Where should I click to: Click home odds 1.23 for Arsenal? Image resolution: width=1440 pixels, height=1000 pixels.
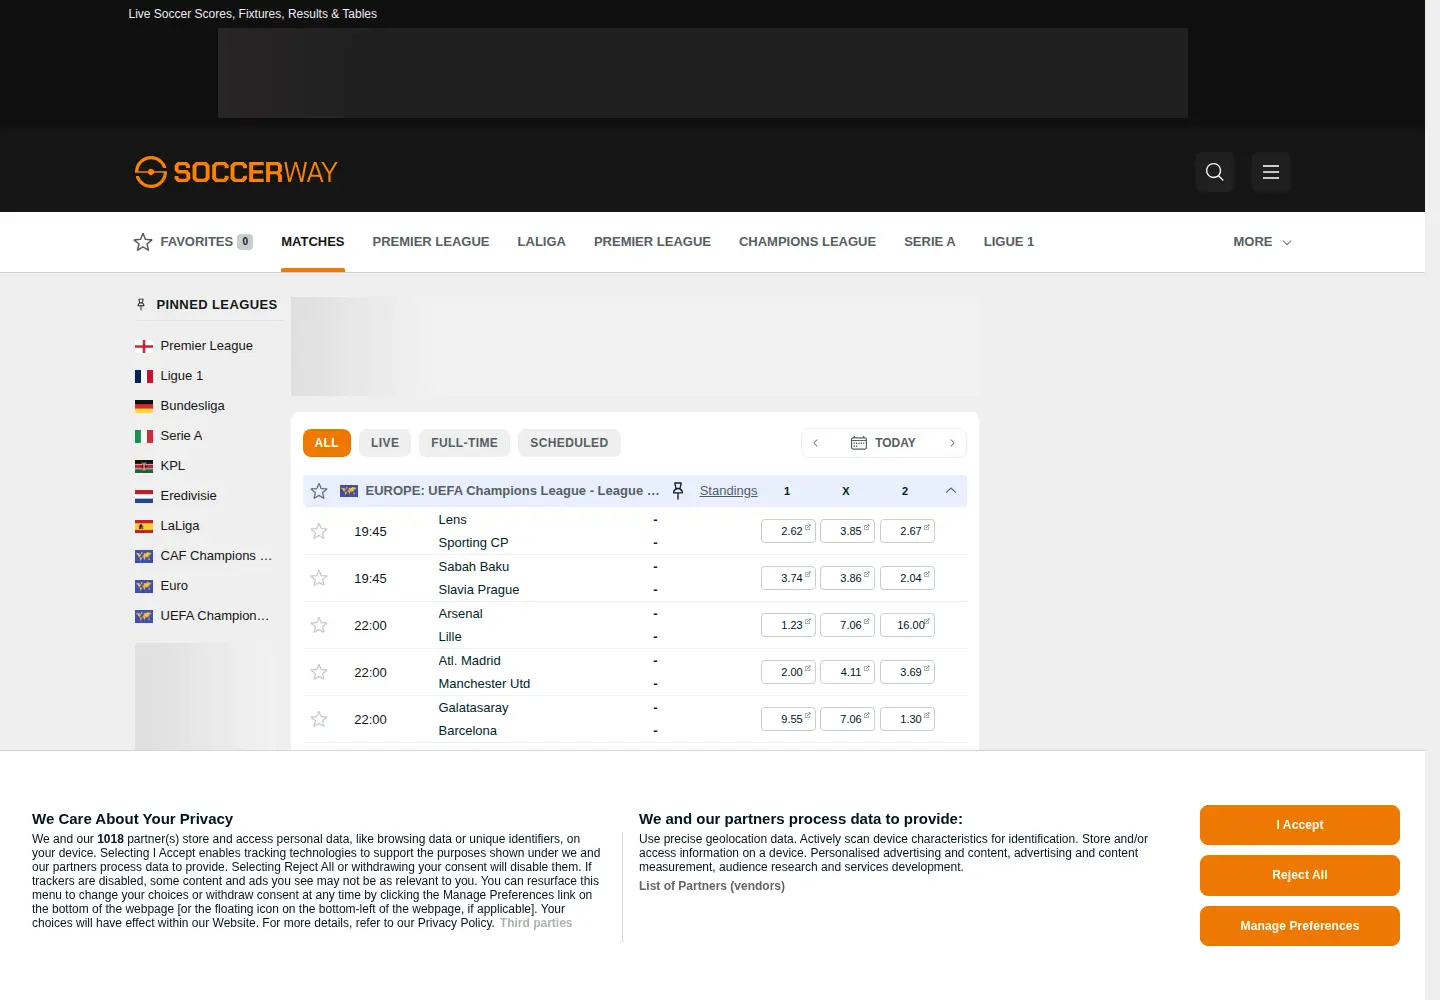click(788, 625)
